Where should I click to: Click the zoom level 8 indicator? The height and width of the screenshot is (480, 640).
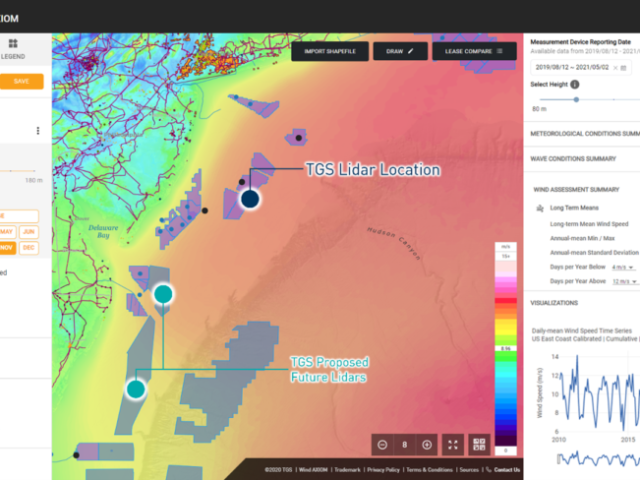[x=404, y=445]
